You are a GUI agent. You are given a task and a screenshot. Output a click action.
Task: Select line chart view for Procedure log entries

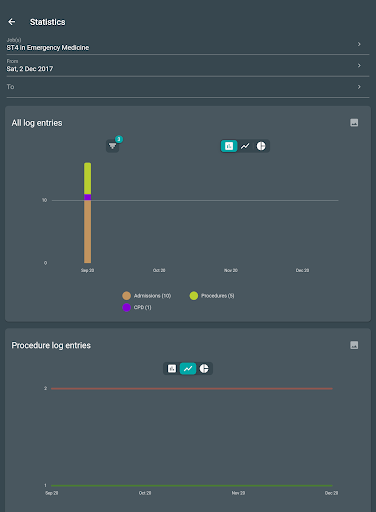(x=188, y=368)
